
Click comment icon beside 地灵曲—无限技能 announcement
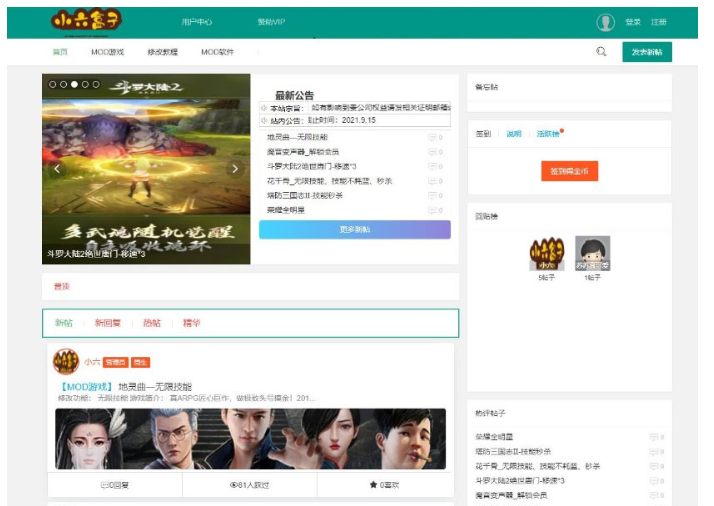pyautogui.click(x=432, y=137)
